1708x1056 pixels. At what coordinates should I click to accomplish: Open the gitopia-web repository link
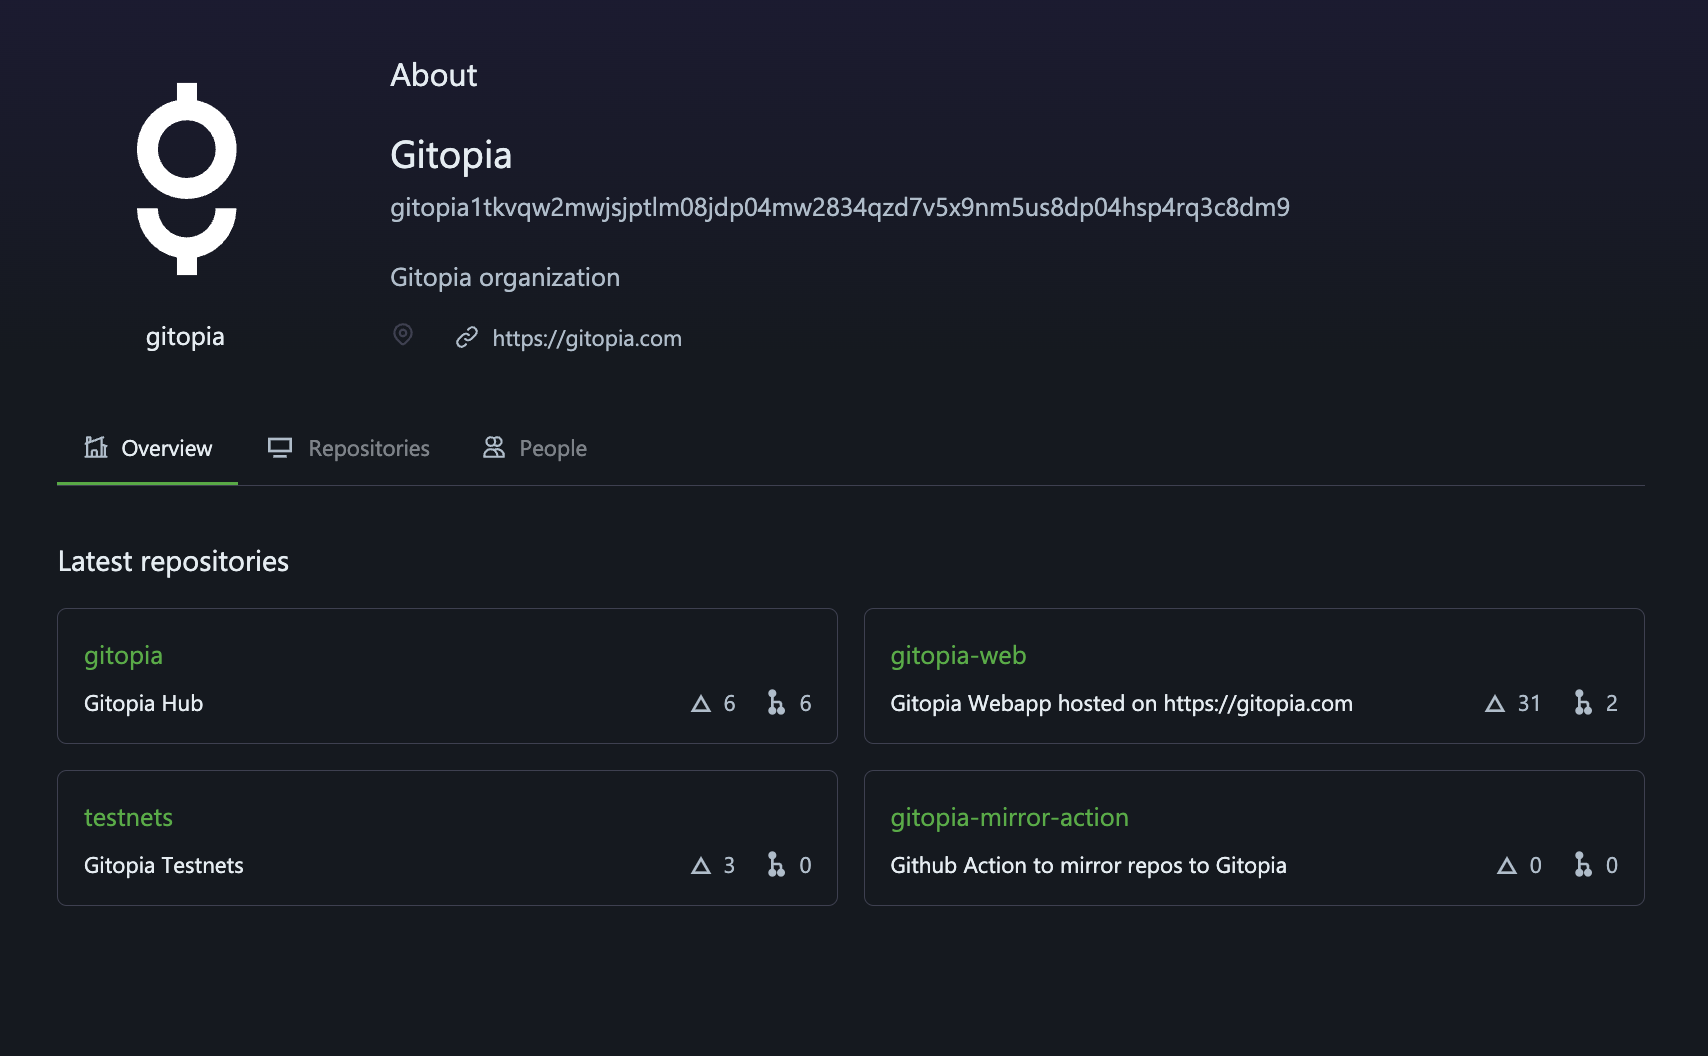click(958, 655)
